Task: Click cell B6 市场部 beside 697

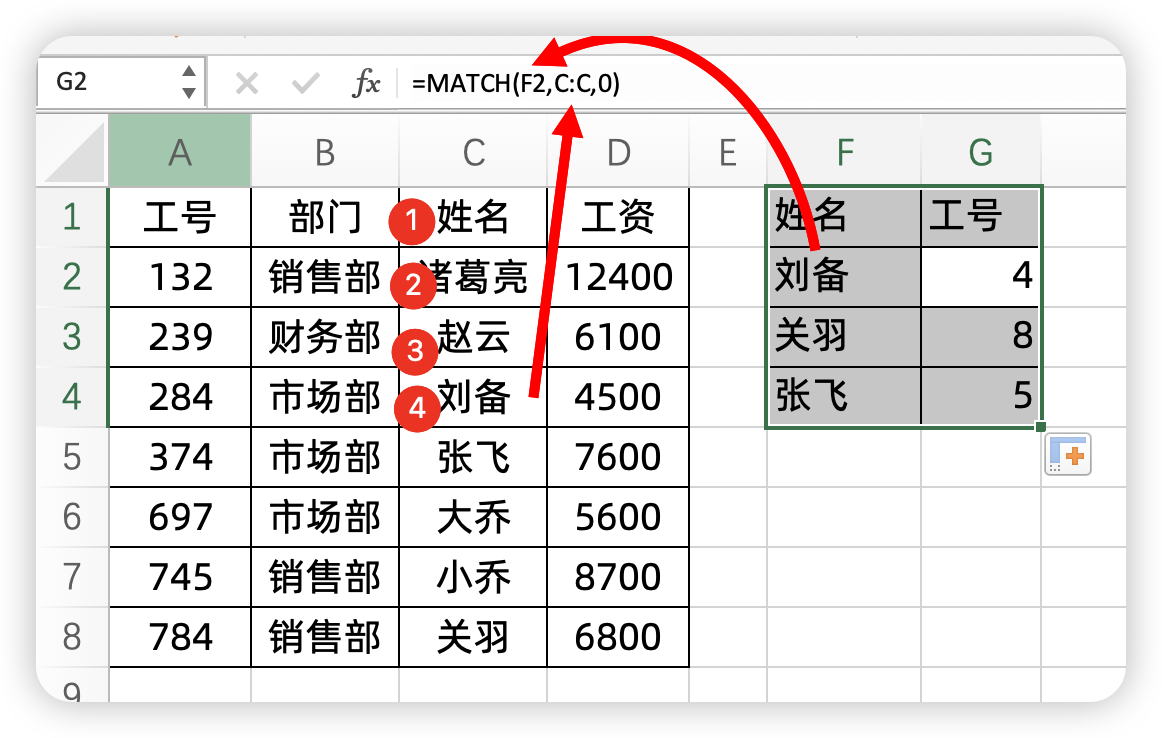Action: pyautogui.click(x=325, y=517)
